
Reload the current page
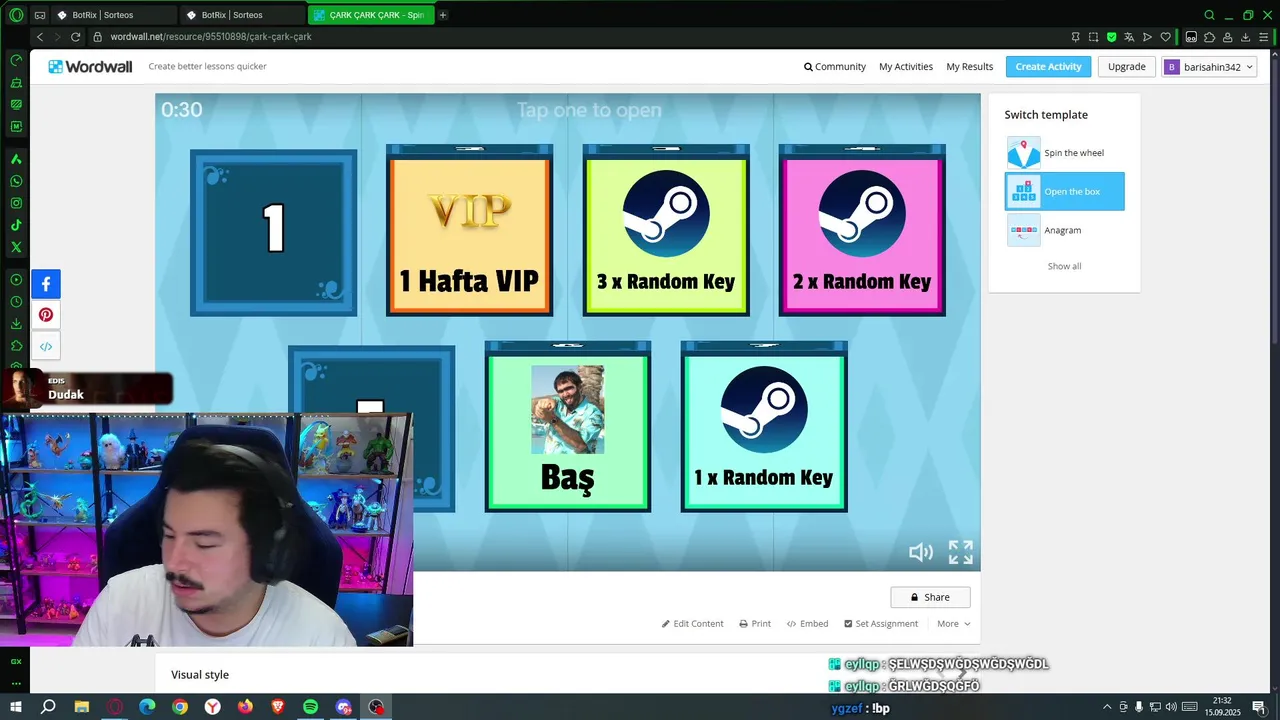(x=75, y=37)
